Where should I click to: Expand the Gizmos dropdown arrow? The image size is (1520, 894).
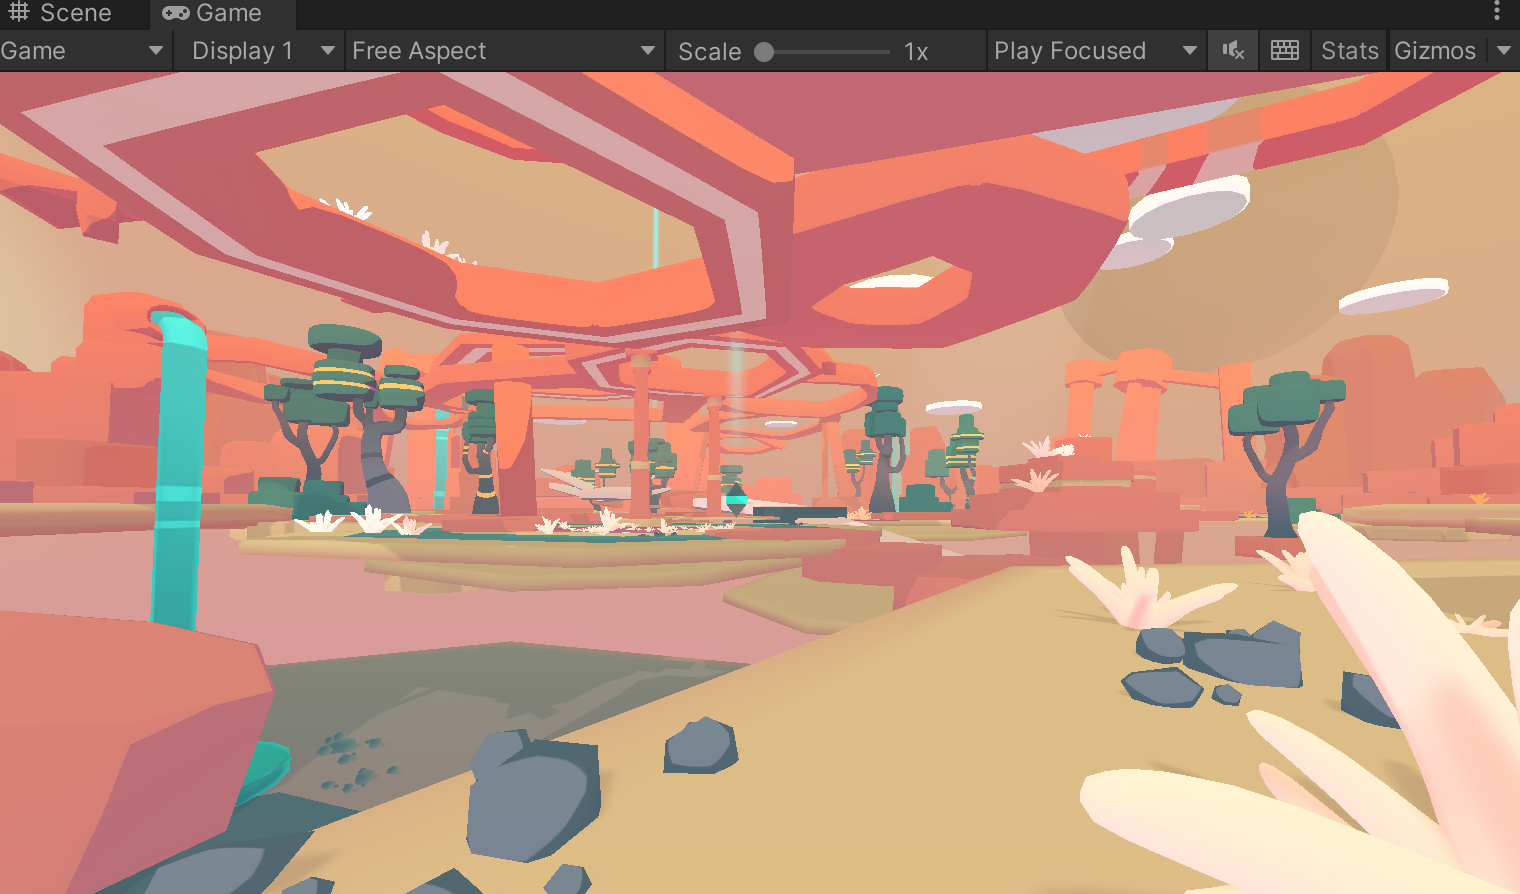(1504, 50)
